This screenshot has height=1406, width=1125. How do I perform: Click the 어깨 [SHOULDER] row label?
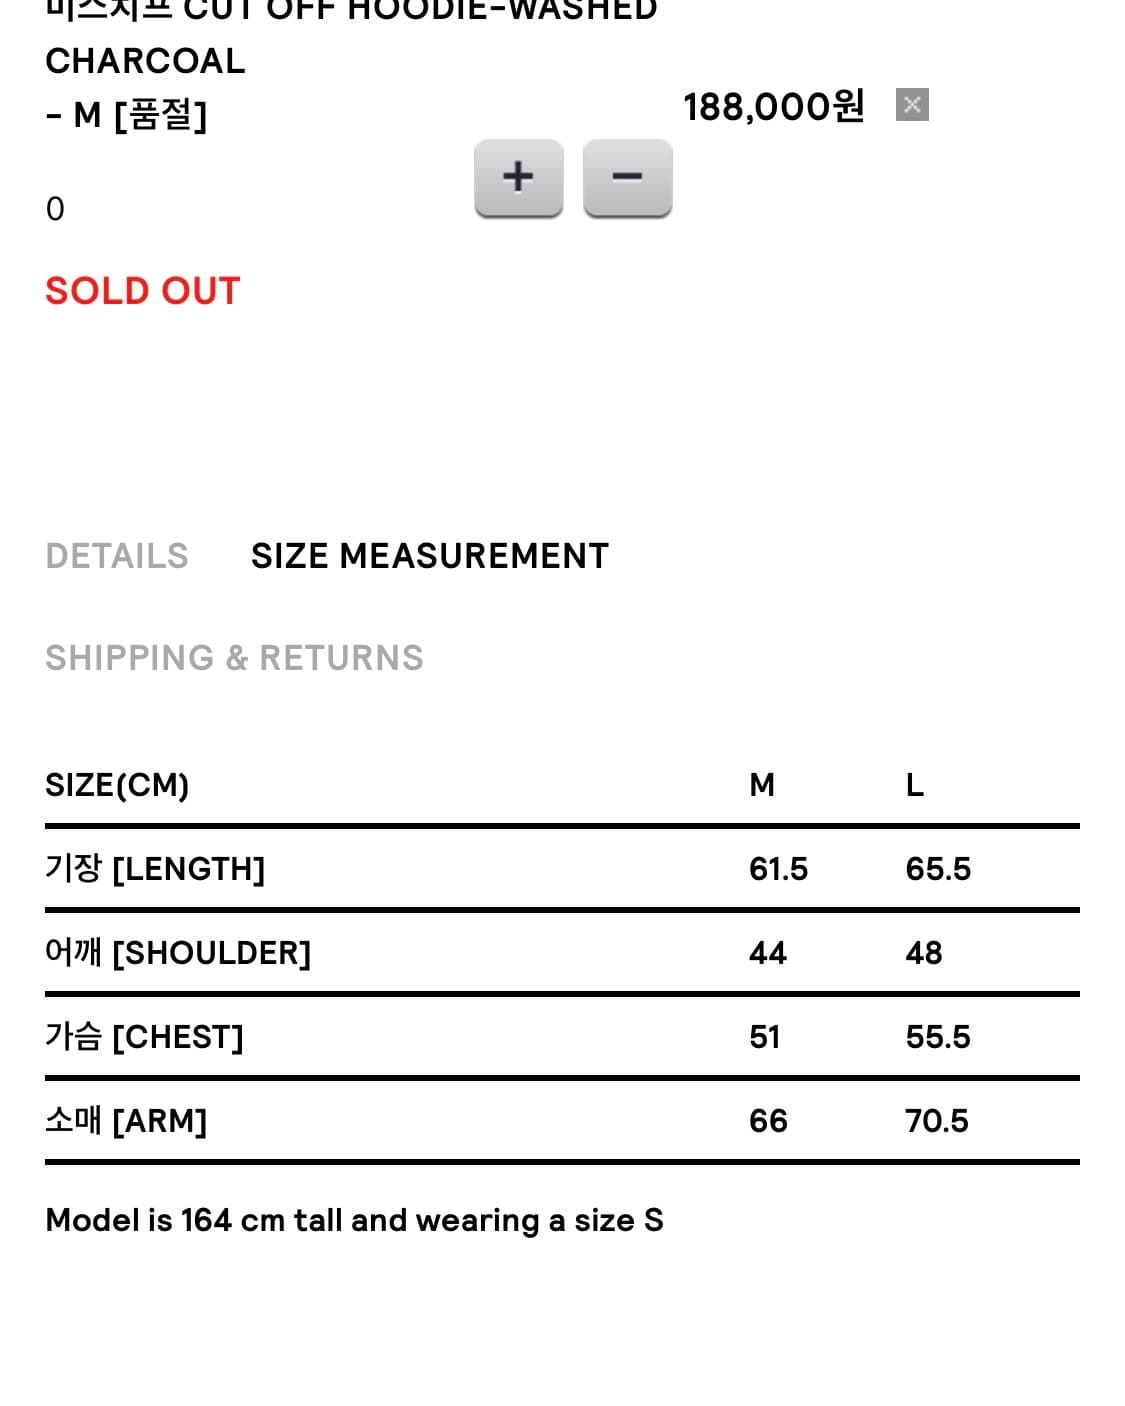(x=178, y=952)
